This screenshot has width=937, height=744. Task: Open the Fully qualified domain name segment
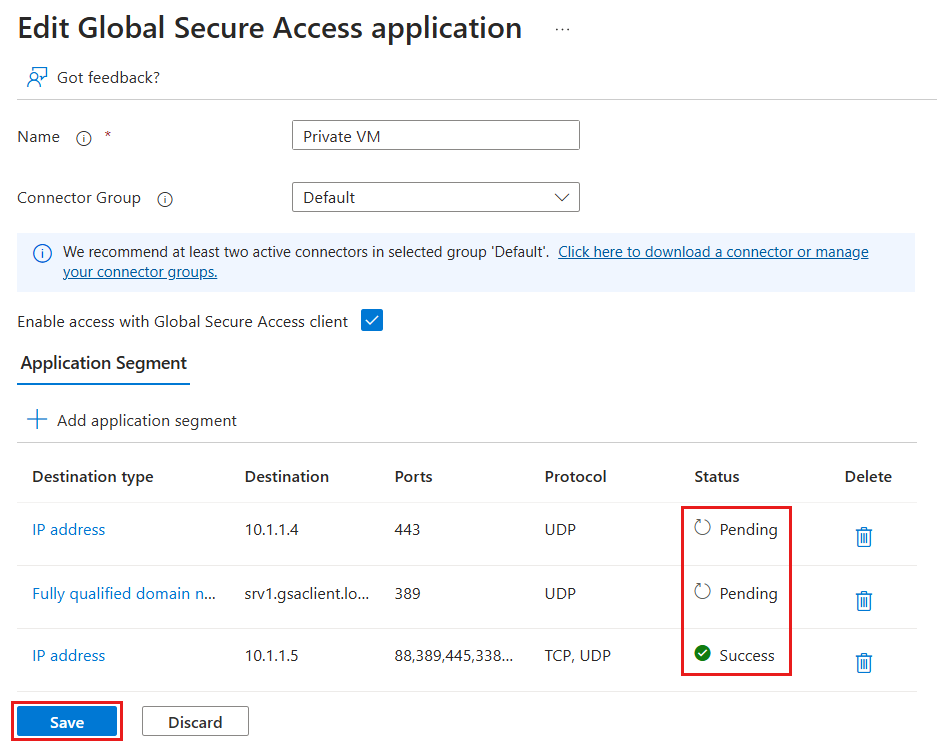(124, 593)
